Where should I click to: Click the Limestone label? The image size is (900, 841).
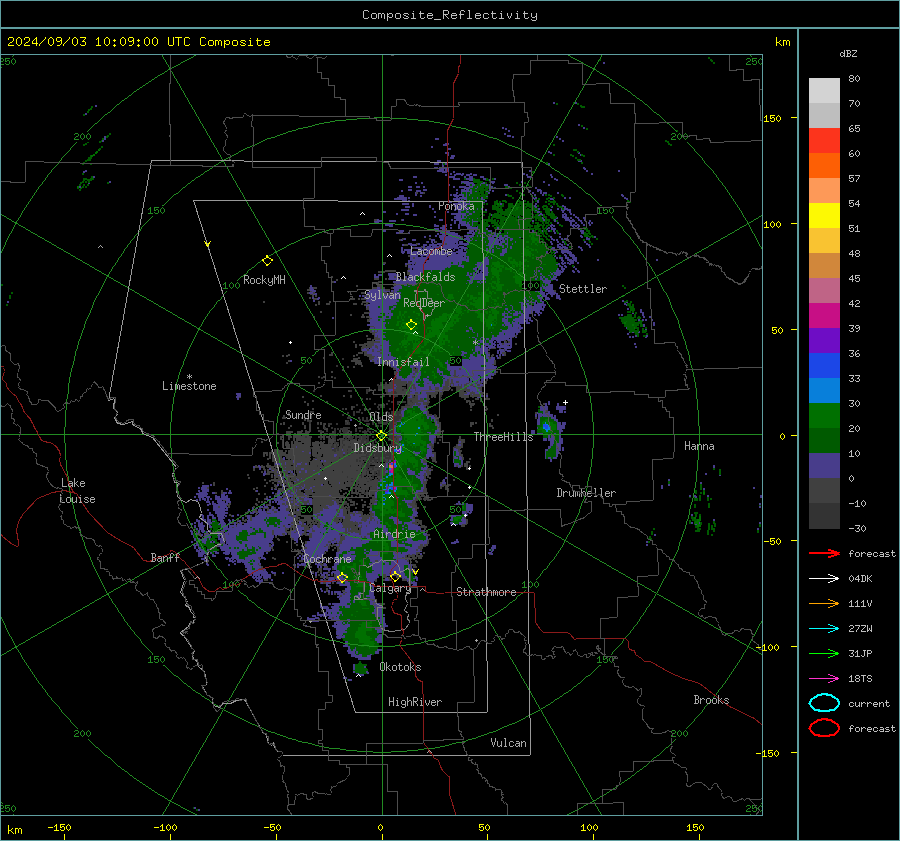click(x=189, y=386)
